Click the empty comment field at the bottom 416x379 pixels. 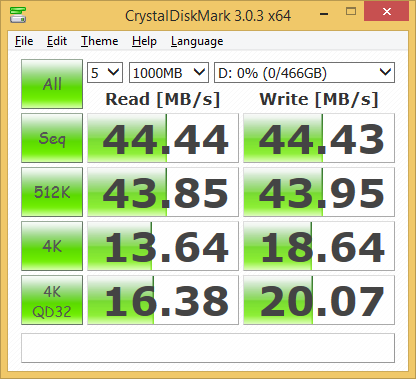(208, 348)
